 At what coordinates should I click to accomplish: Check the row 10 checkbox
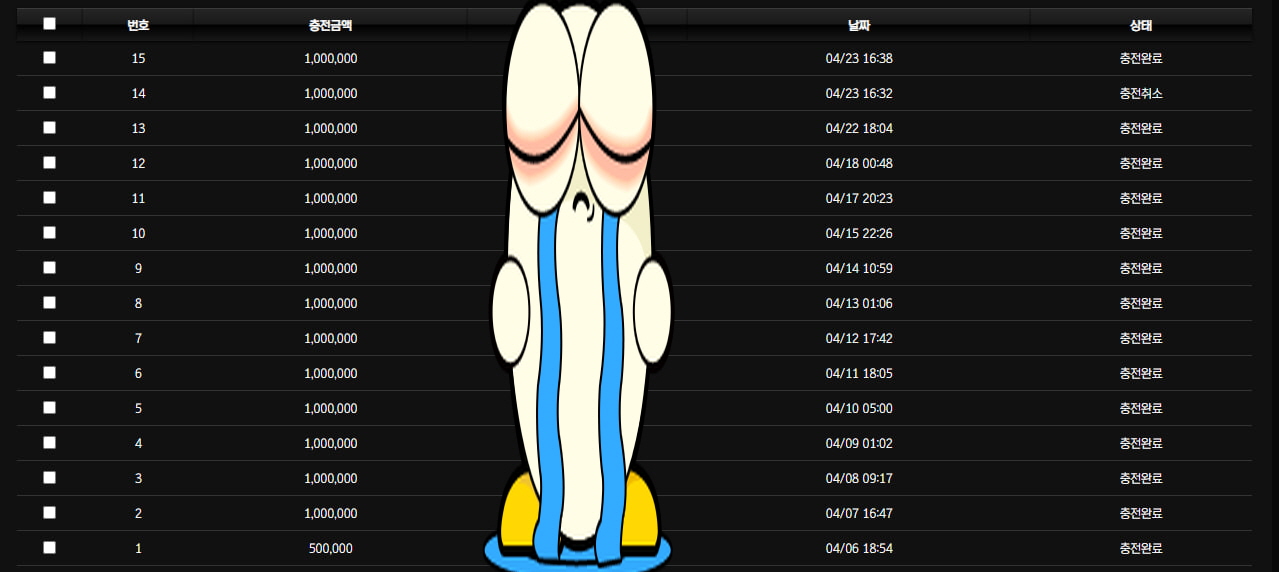[50, 233]
